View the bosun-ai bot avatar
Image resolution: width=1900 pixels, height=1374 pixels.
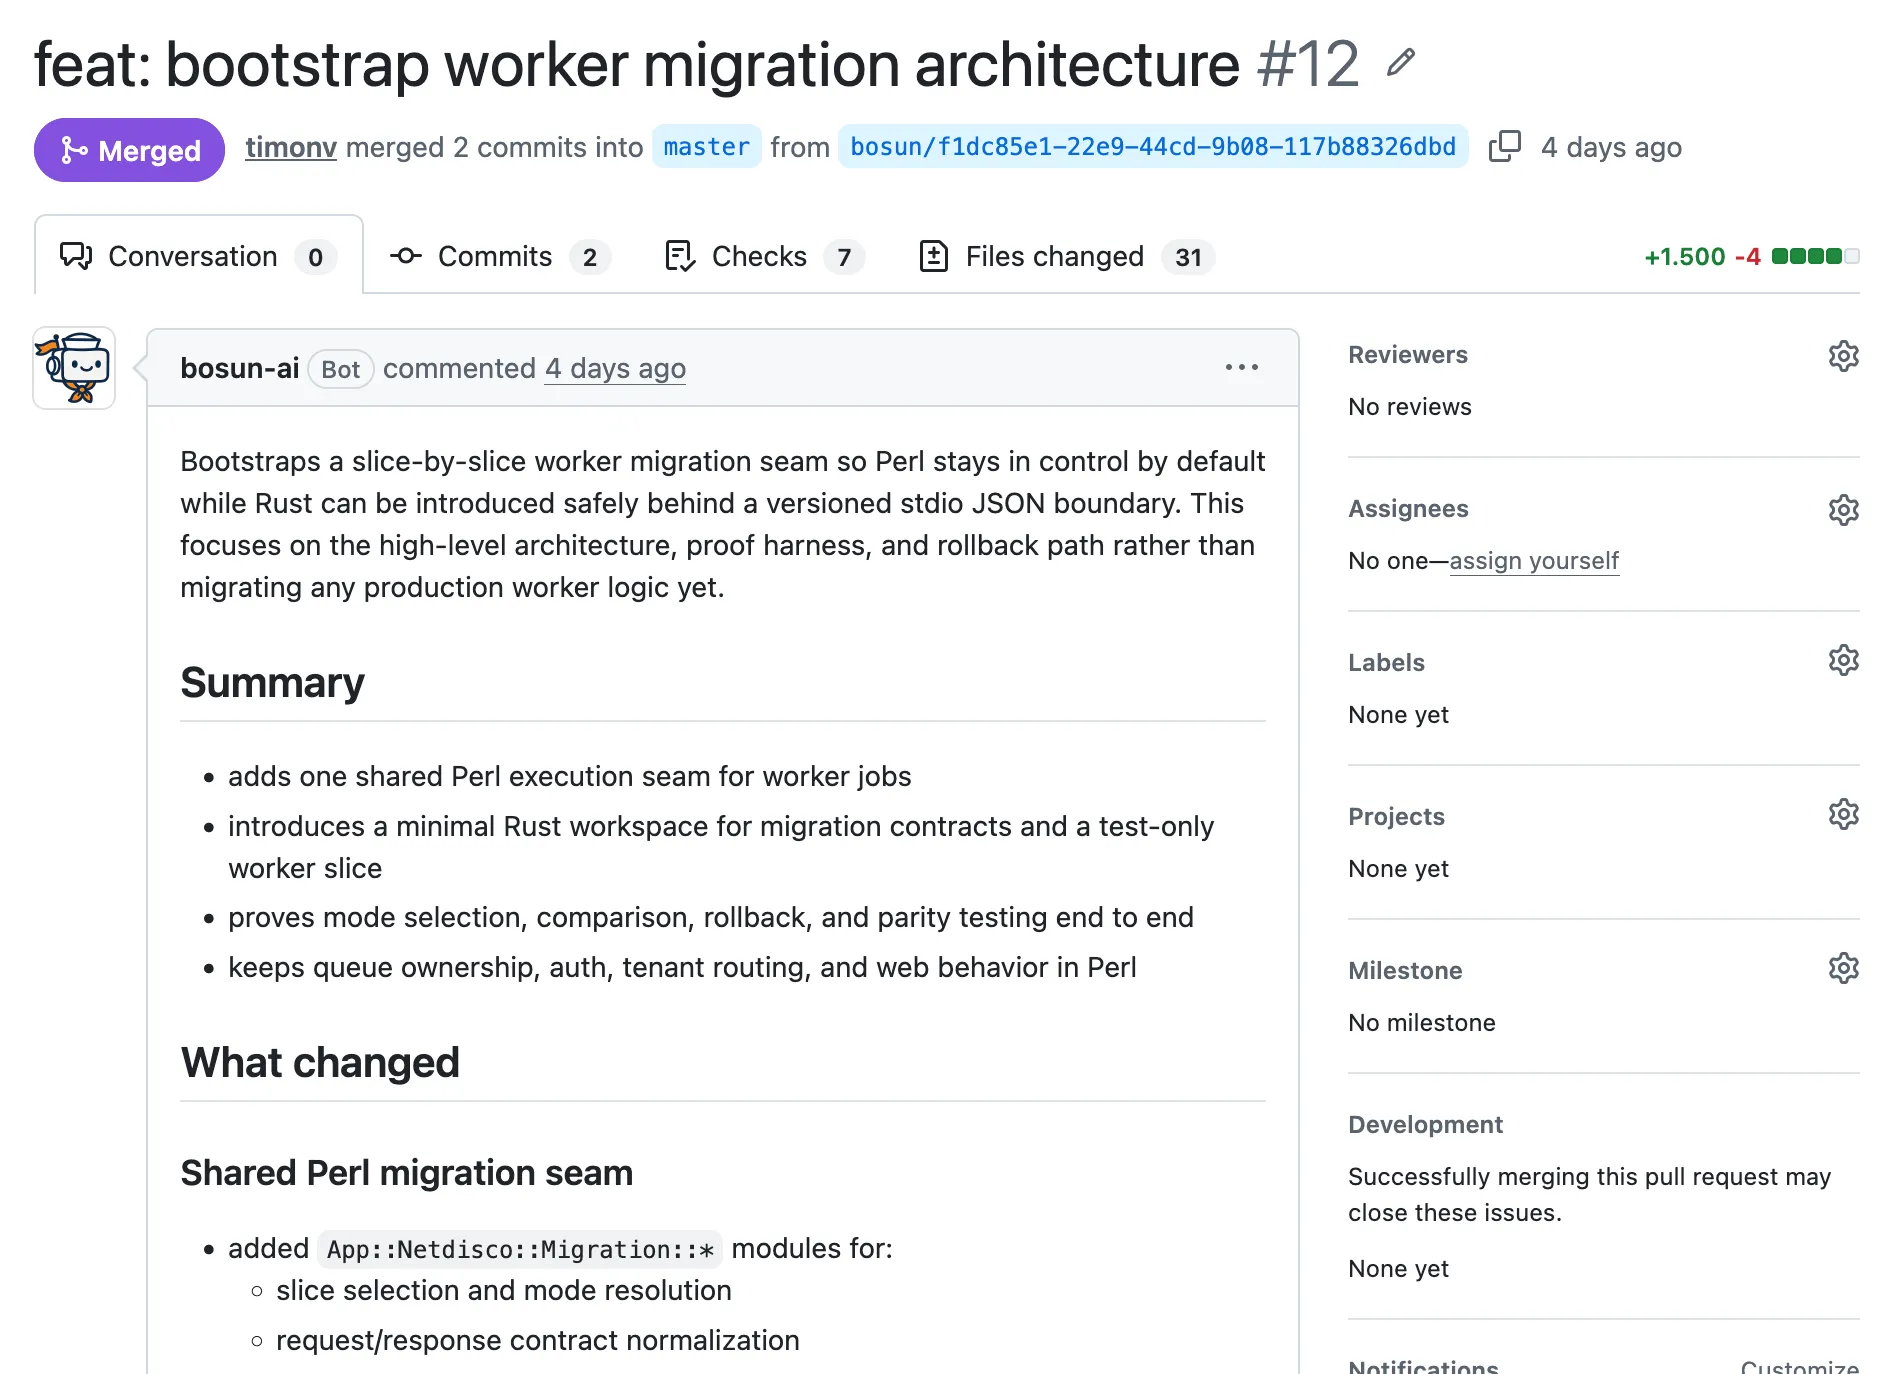tap(74, 368)
